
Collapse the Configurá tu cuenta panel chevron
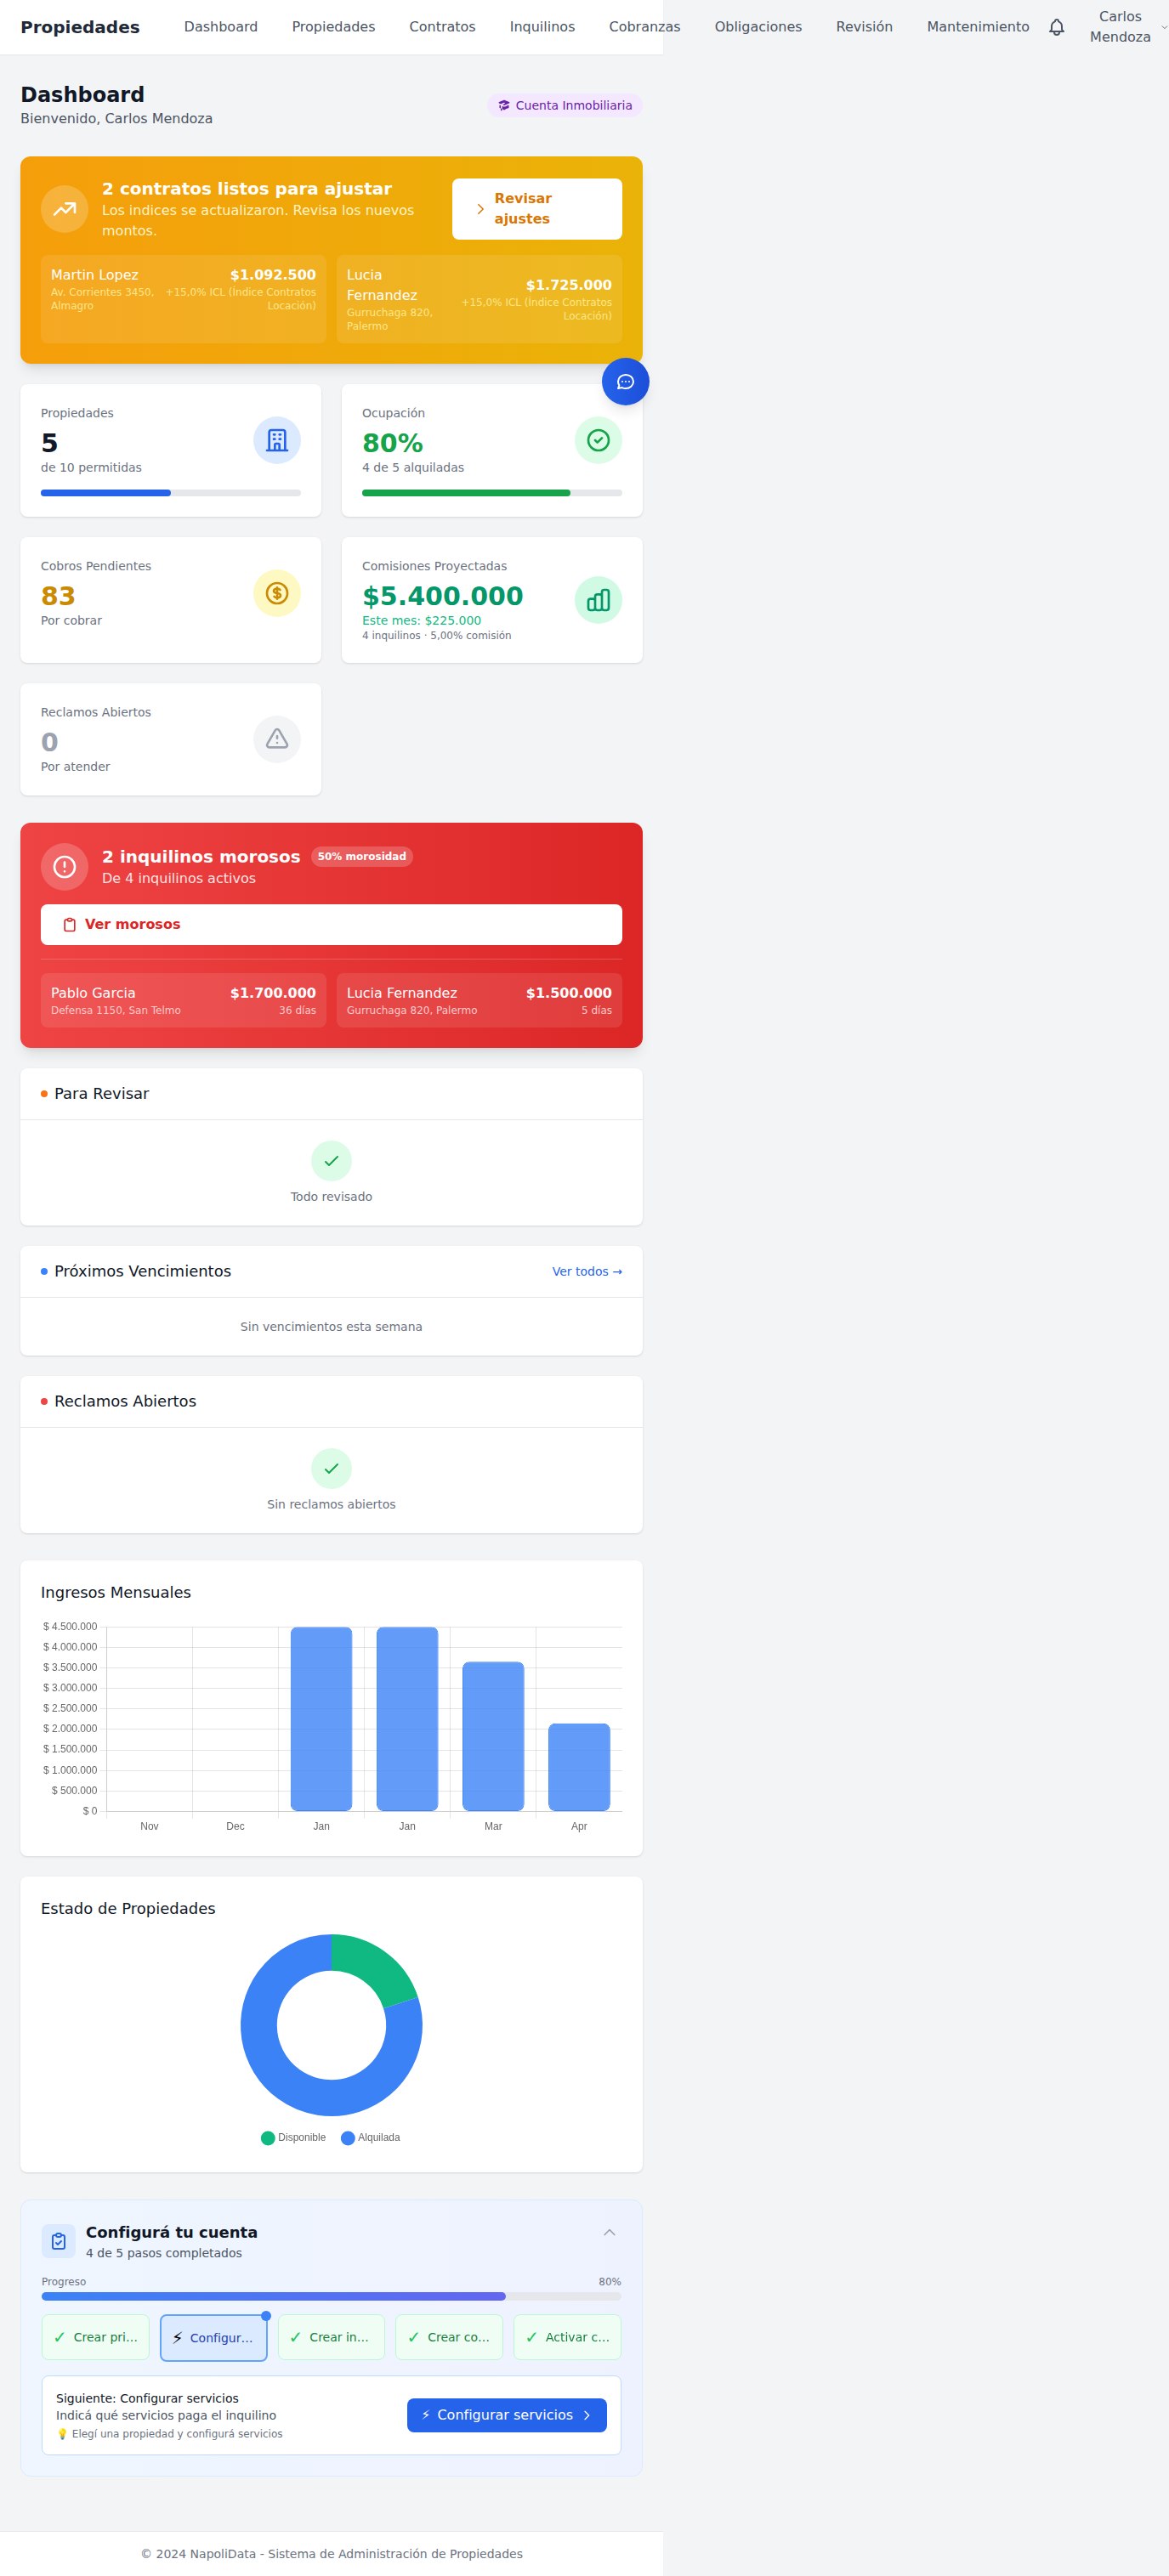coord(609,2232)
